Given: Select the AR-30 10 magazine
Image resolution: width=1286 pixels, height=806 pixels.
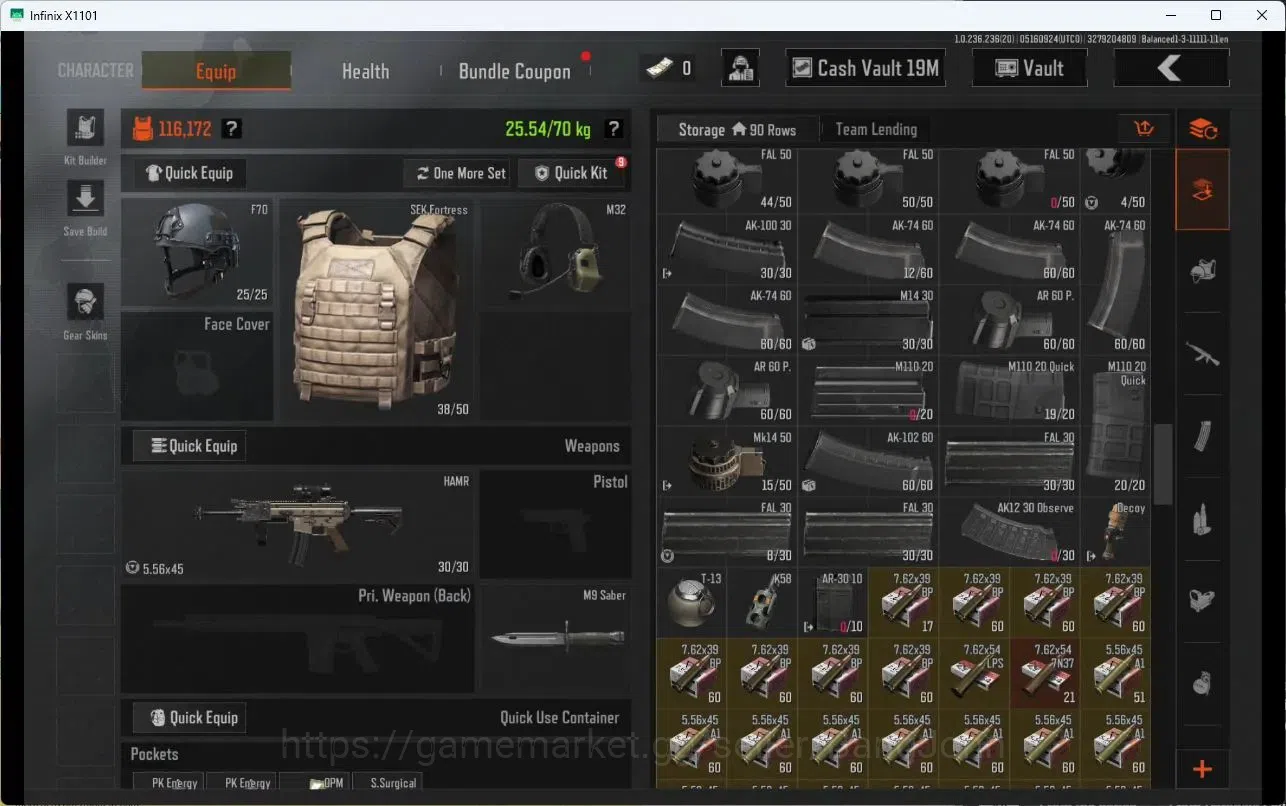Looking at the screenshot, I should pos(833,602).
